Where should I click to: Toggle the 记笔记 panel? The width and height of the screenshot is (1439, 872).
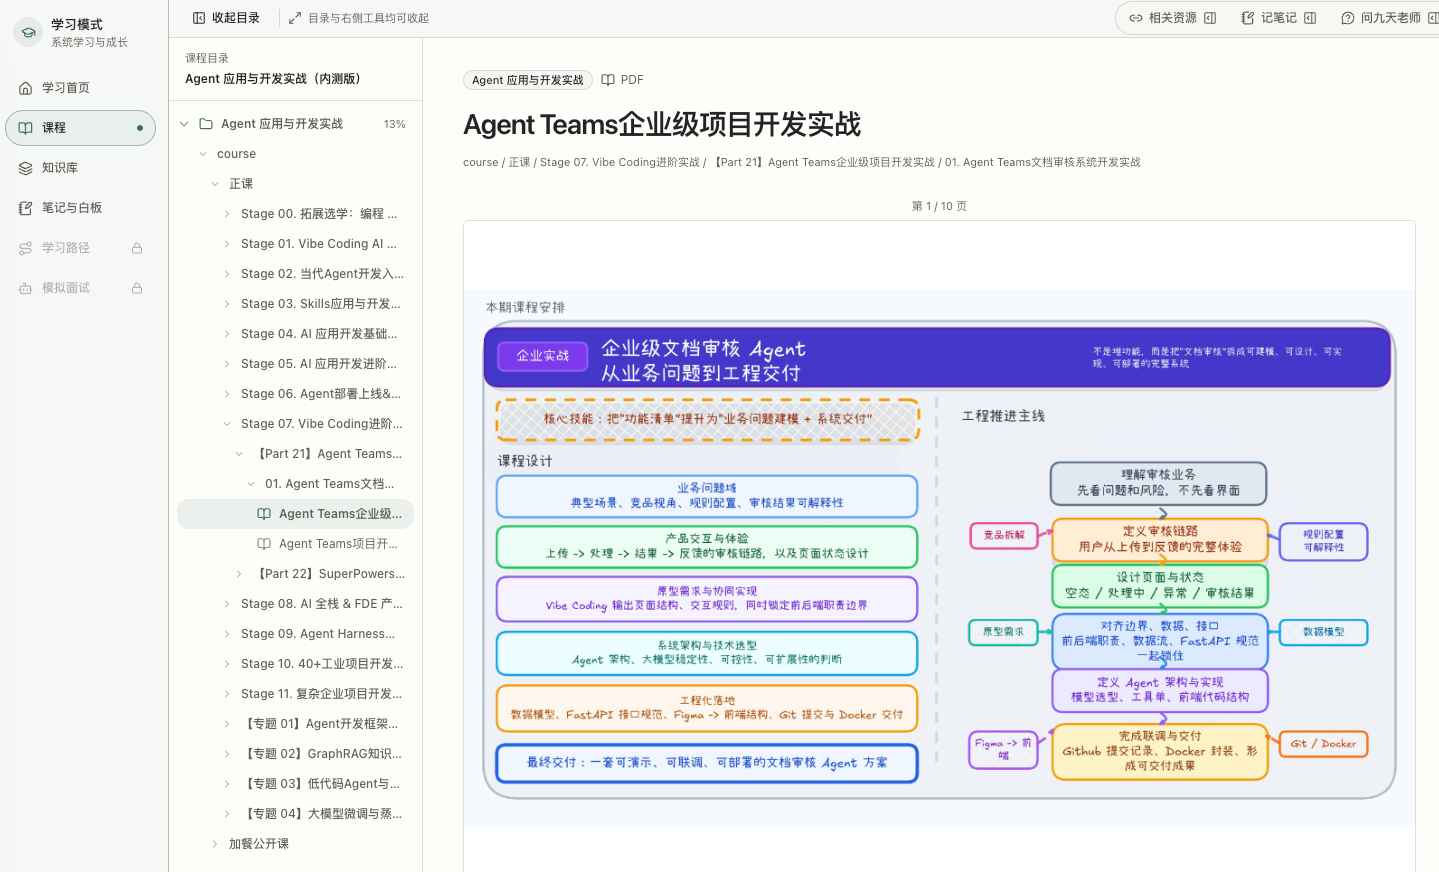point(1278,18)
